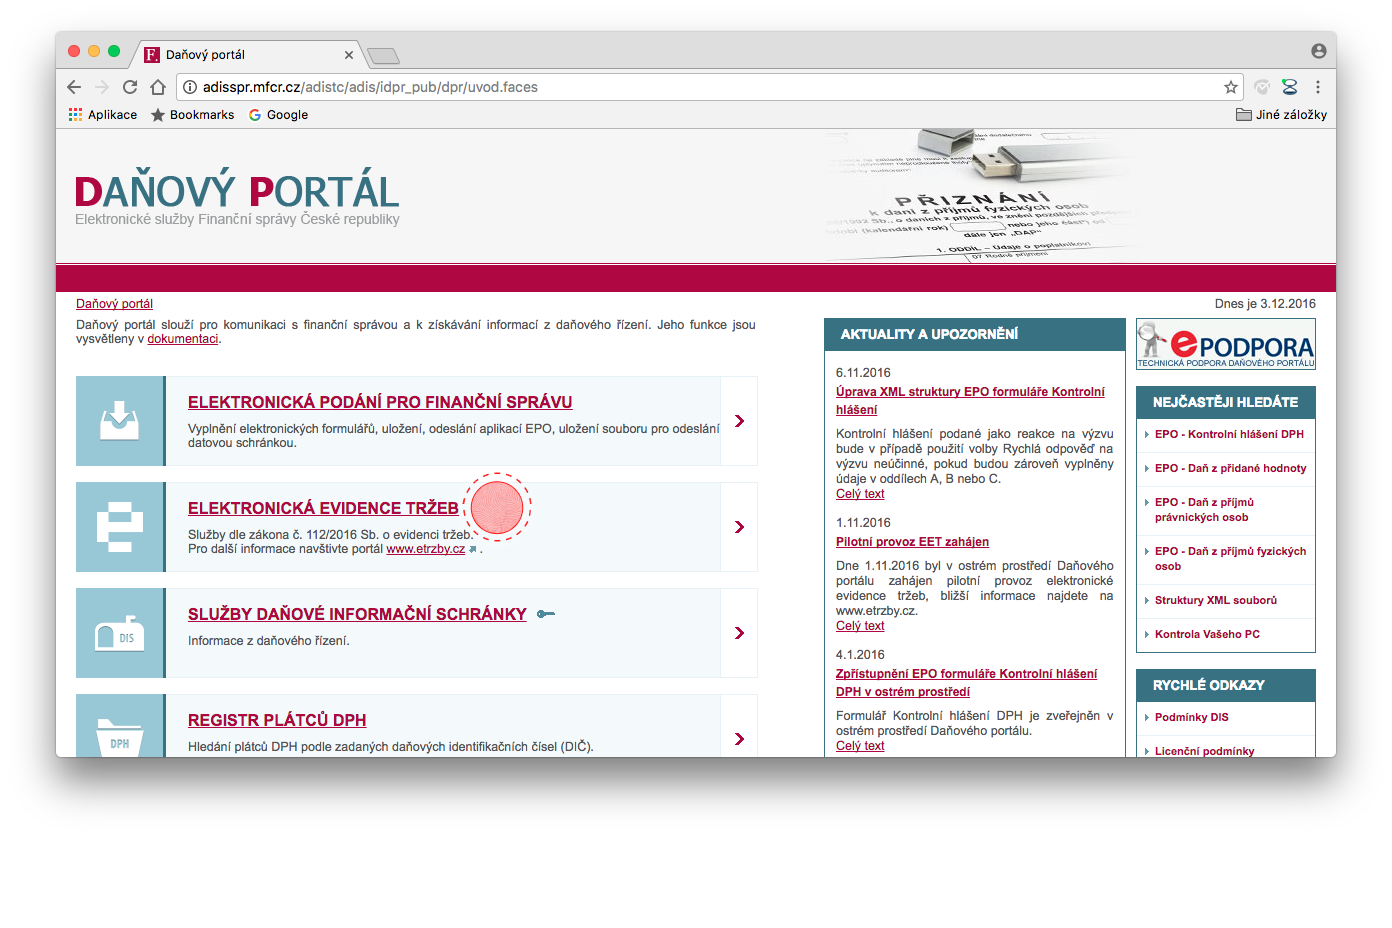This screenshot has width=1392, height=928.
Task: Click the address bar URL field
Action: pyautogui.click(x=700, y=87)
